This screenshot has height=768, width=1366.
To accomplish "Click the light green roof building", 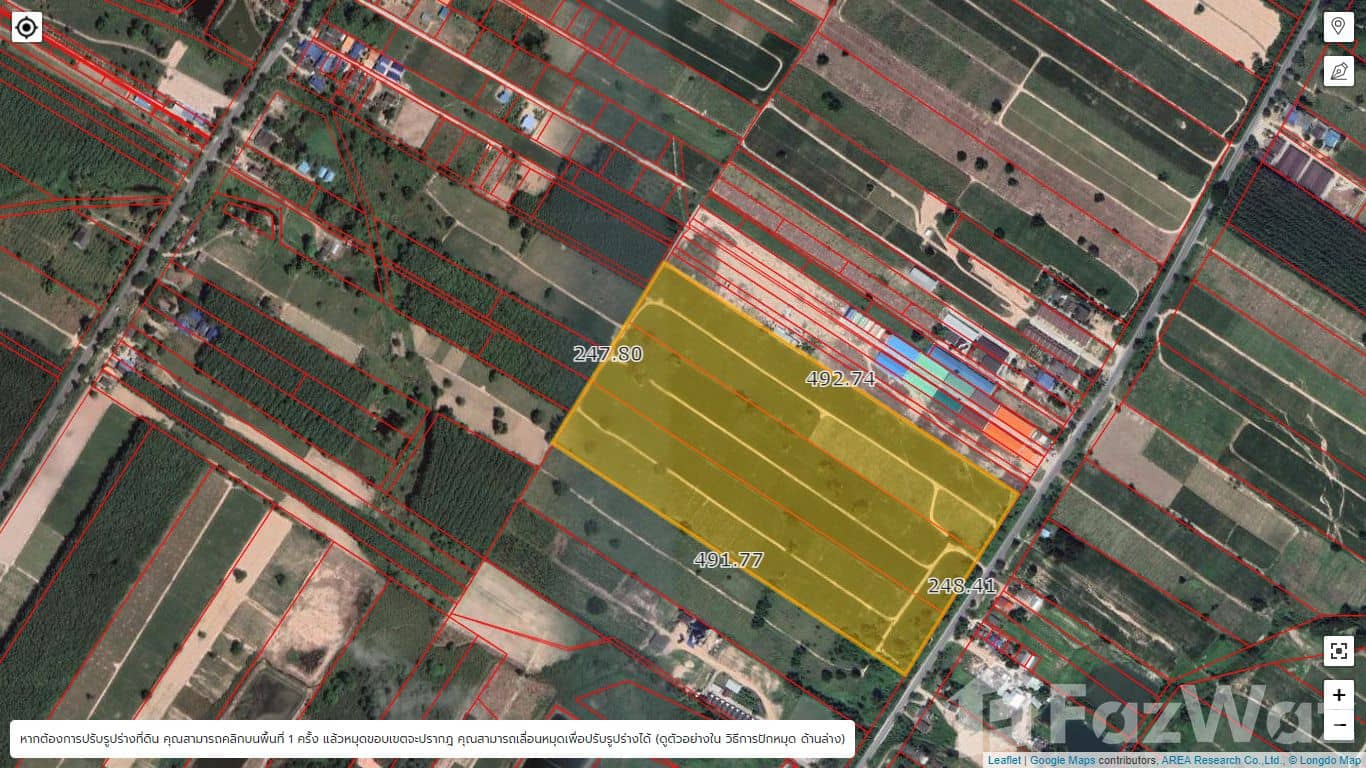I will click(x=931, y=367).
